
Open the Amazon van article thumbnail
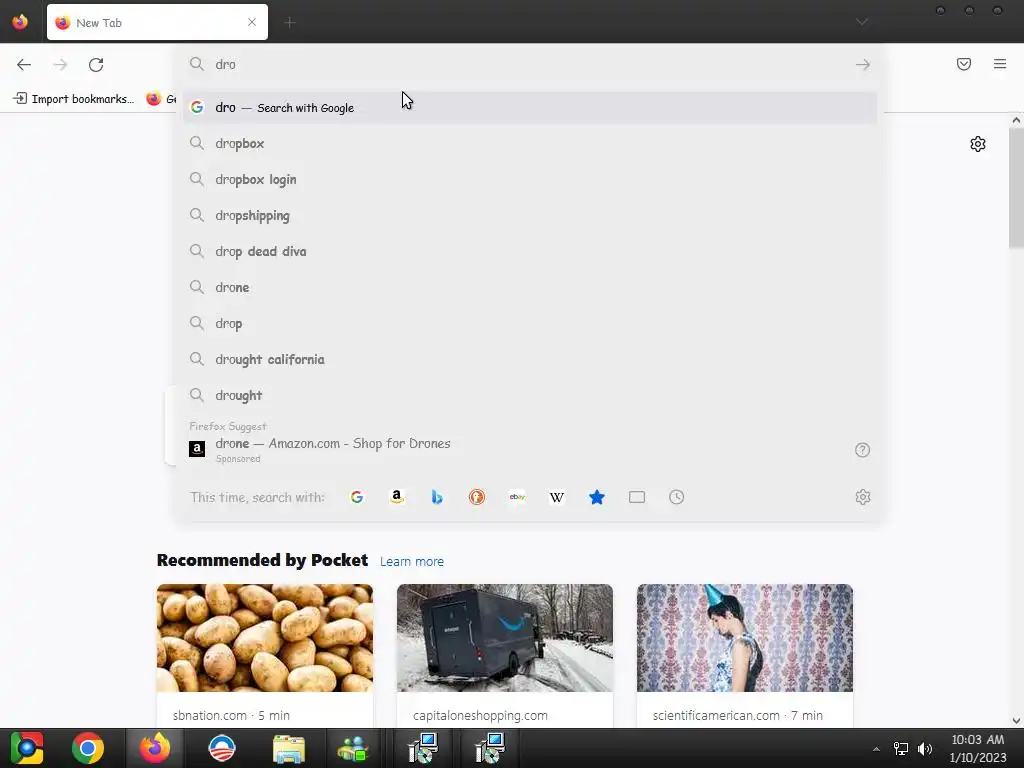tap(505, 638)
